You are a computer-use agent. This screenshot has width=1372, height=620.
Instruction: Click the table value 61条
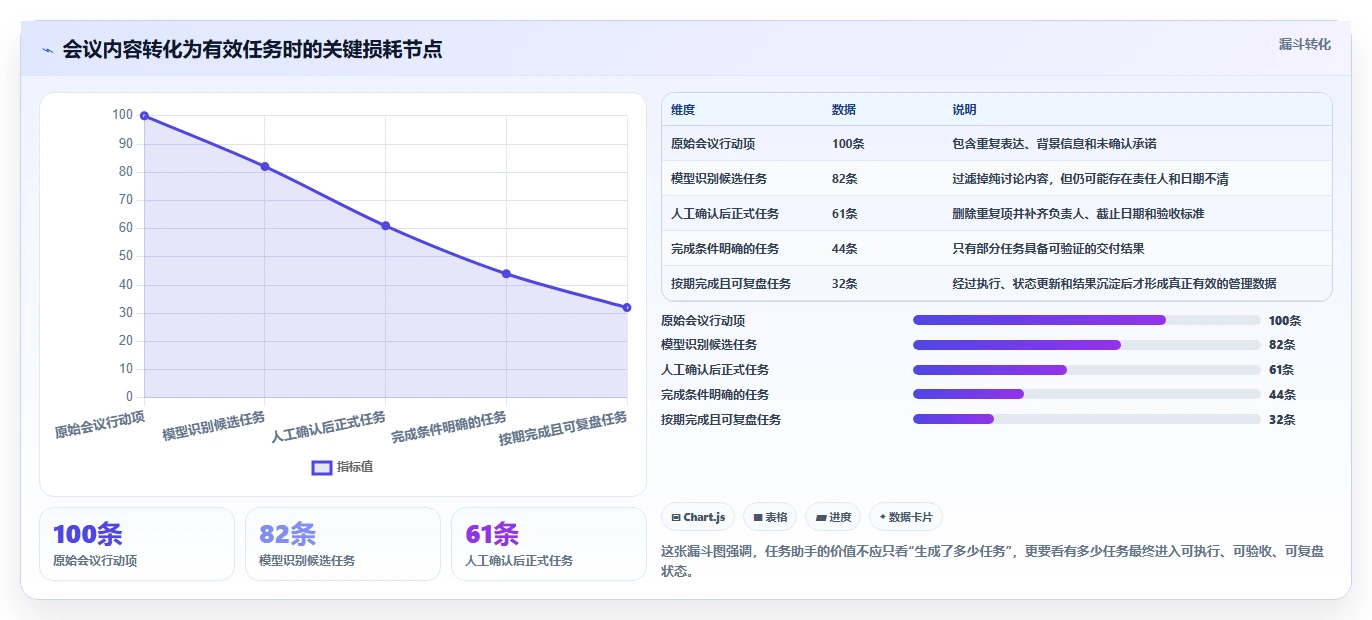click(x=845, y=214)
